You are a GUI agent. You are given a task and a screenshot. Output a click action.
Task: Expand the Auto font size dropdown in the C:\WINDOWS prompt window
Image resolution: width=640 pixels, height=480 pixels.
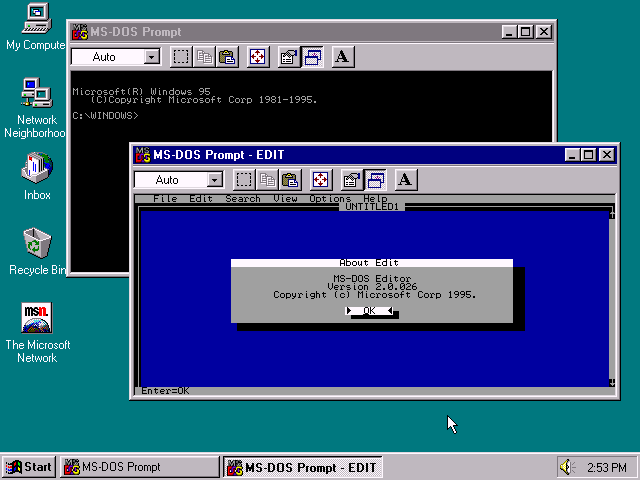point(152,57)
